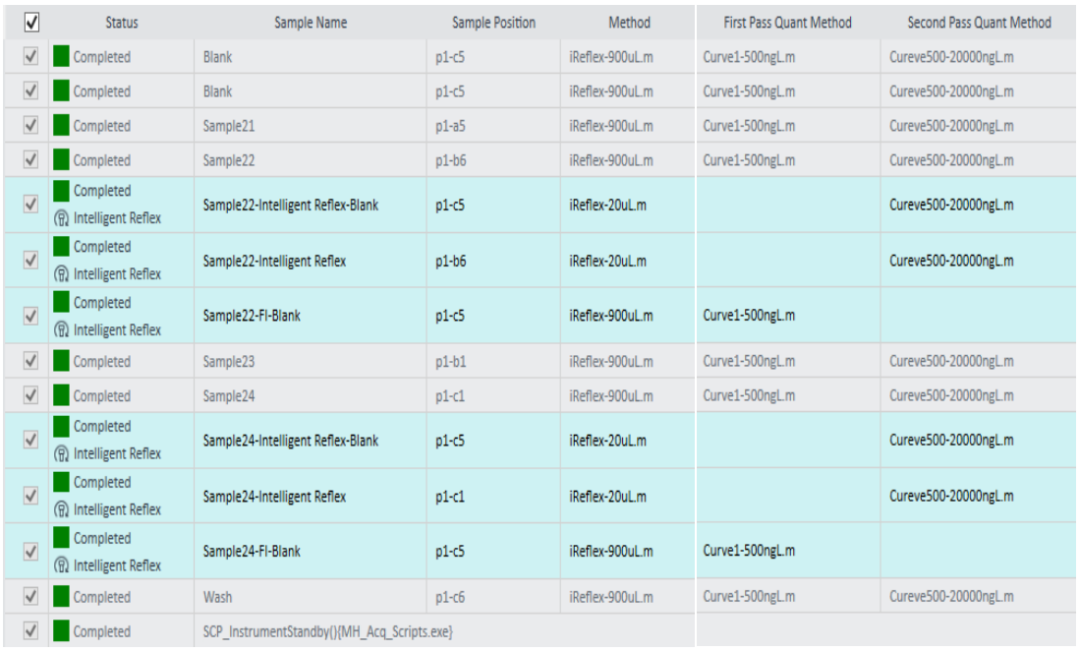Click the p1-a5 sample position cell
This screenshot has width=1080, height=652.
click(493, 125)
